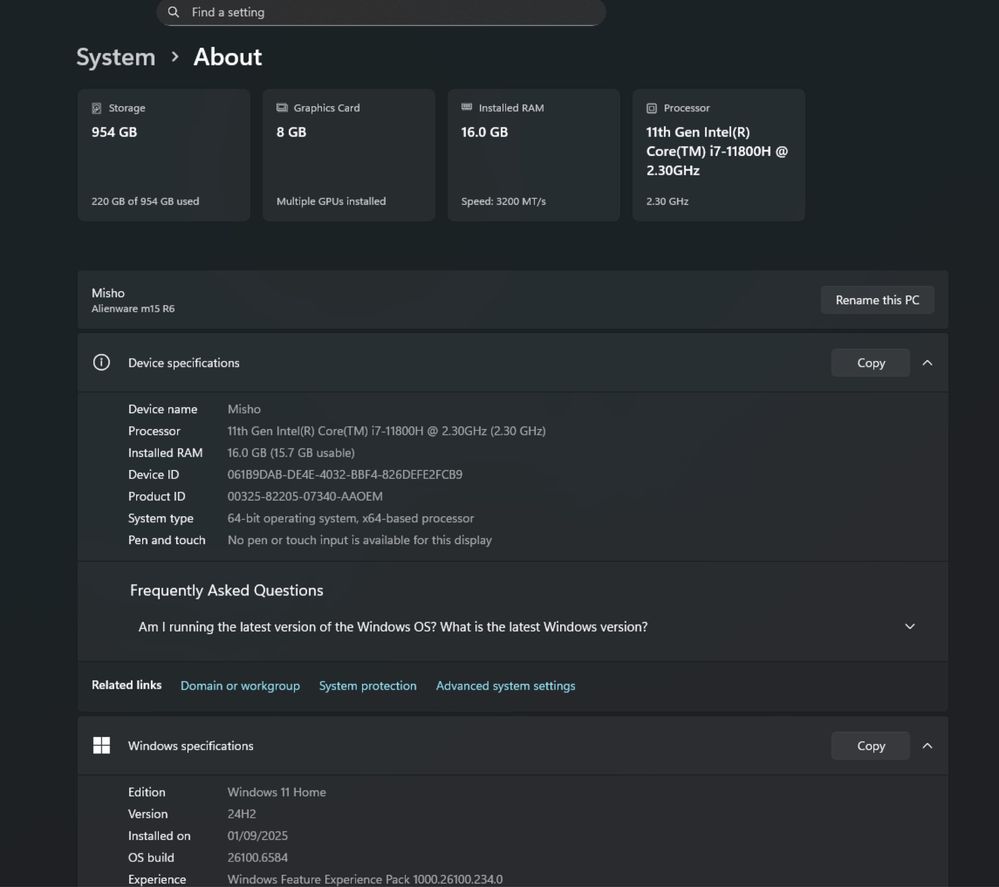Go back to System breadcrumb
The width and height of the screenshot is (999, 887).
coord(116,57)
